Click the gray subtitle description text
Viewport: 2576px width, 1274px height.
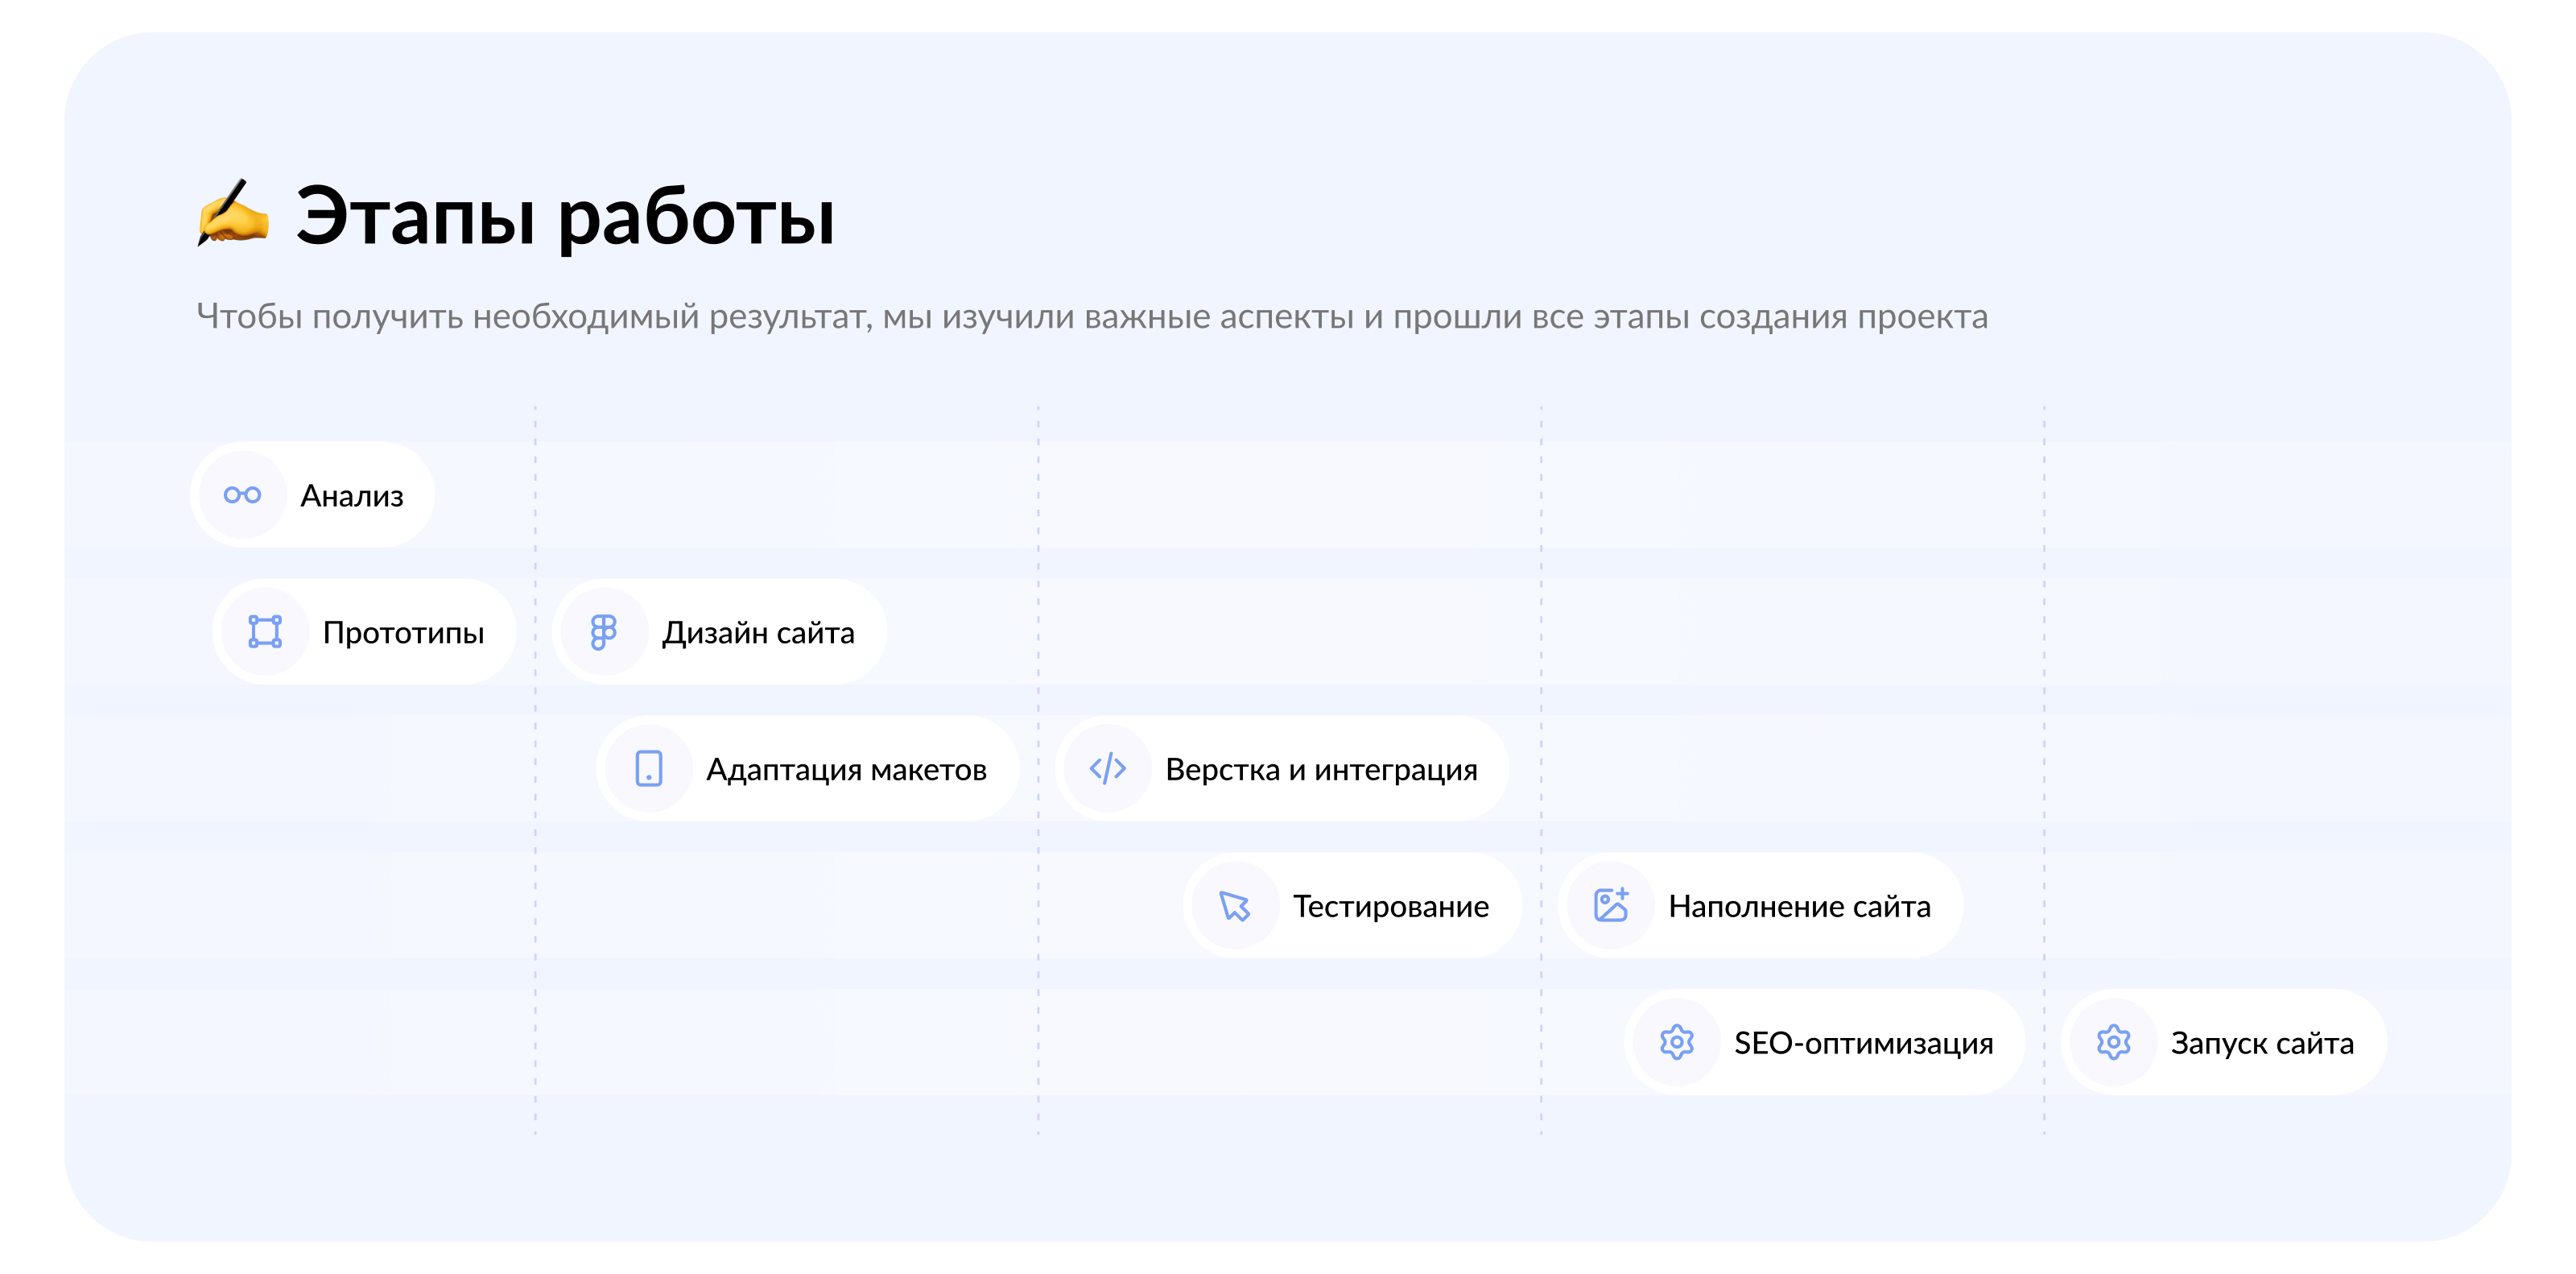click(x=1091, y=317)
